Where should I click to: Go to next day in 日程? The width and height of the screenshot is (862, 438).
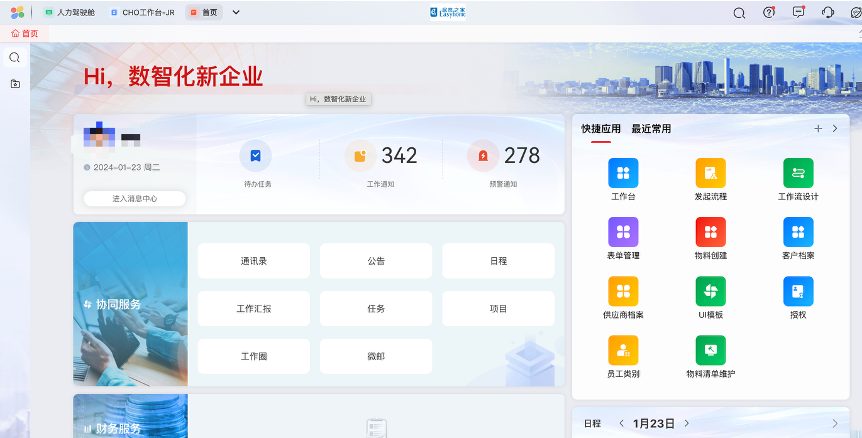click(x=686, y=423)
